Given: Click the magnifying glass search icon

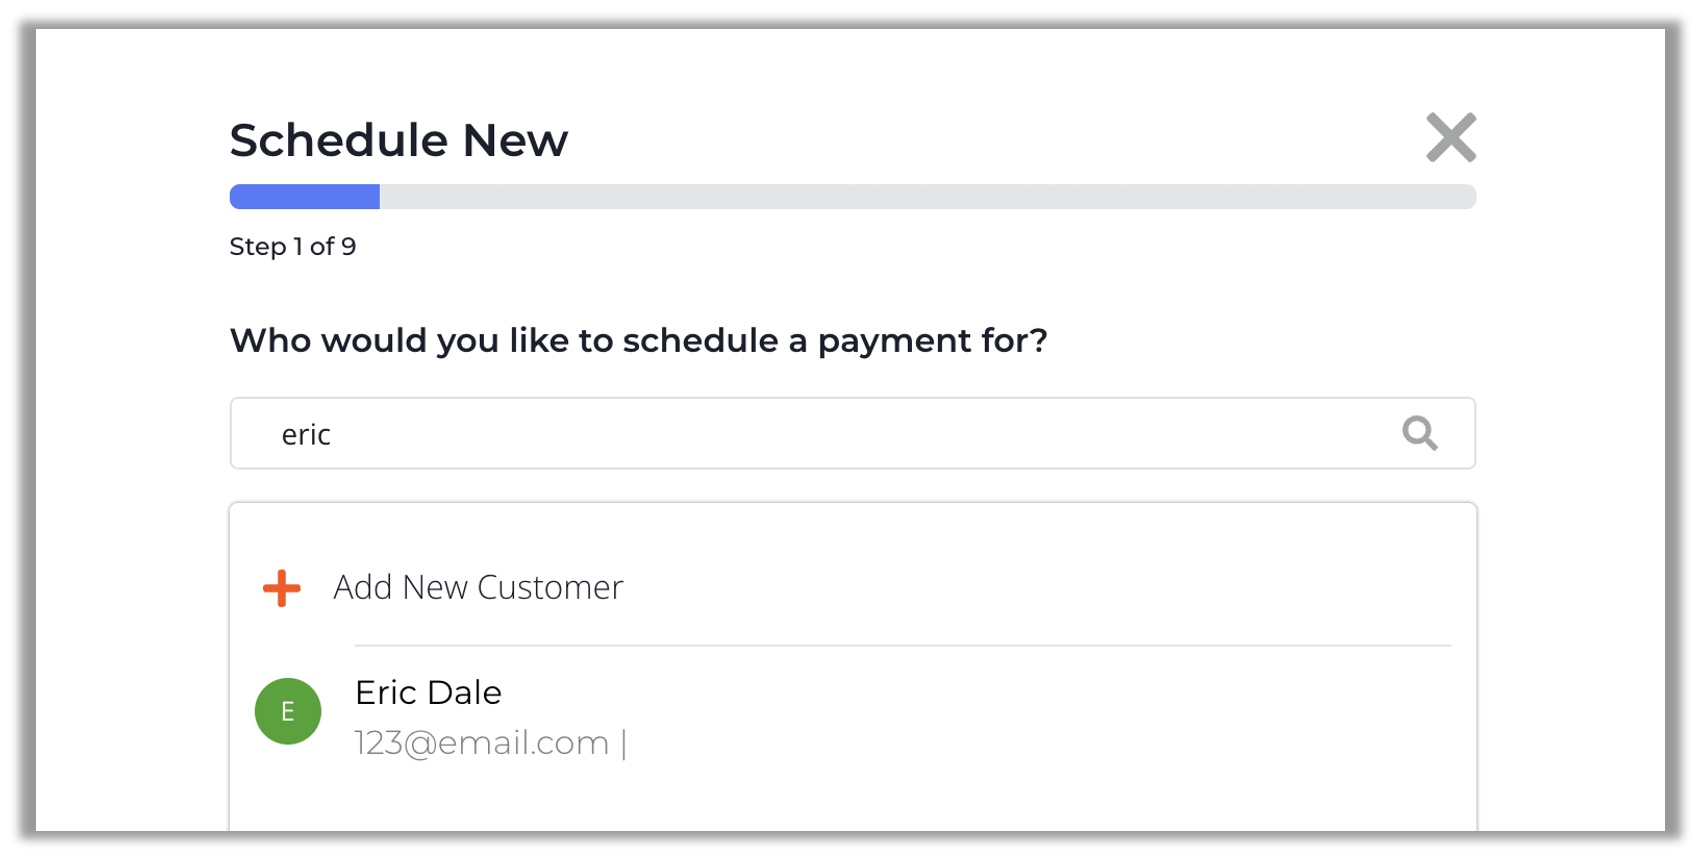Looking at the screenshot, I should [1419, 433].
